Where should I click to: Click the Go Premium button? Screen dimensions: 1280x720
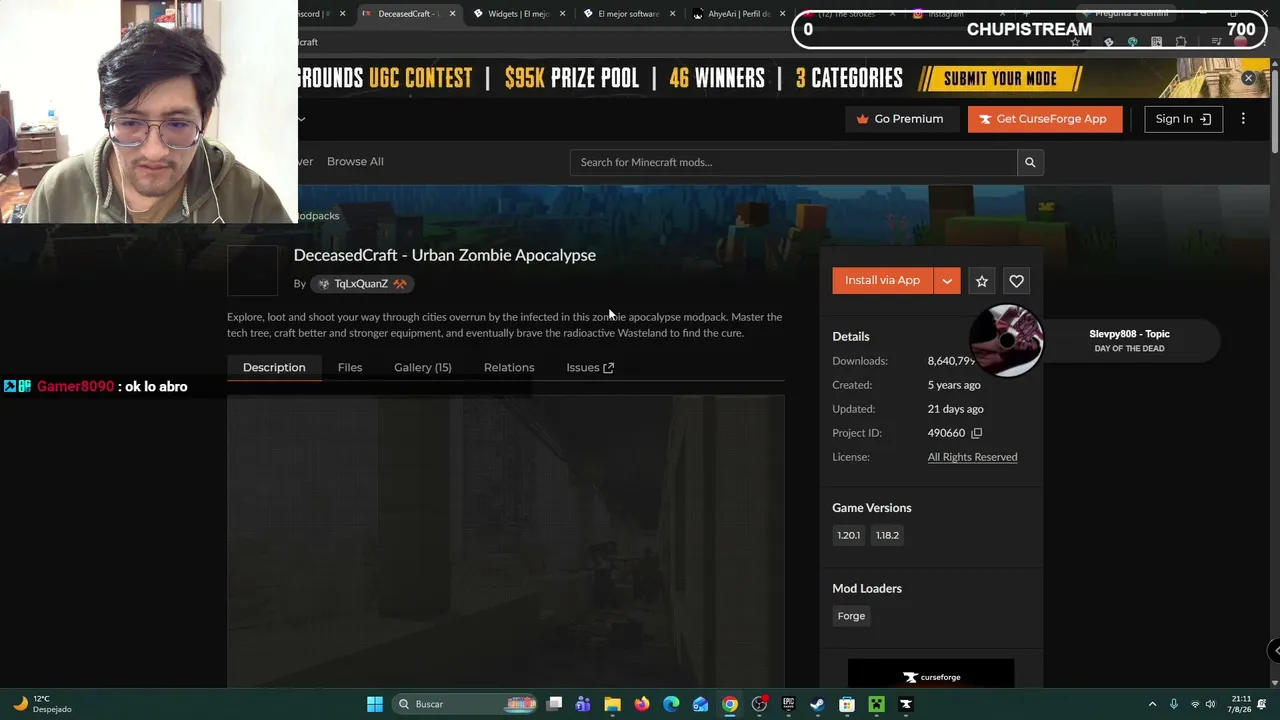point(900,119)
